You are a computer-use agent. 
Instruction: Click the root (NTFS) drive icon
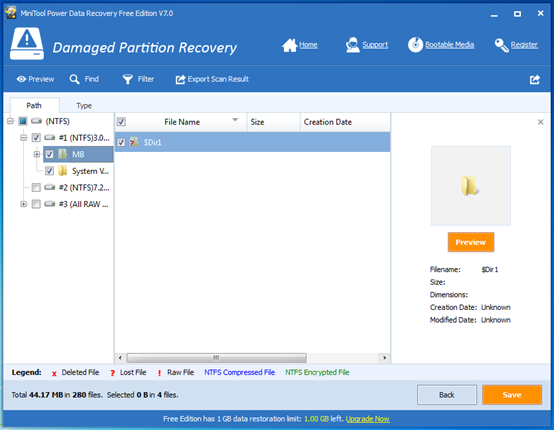[36, 121]
